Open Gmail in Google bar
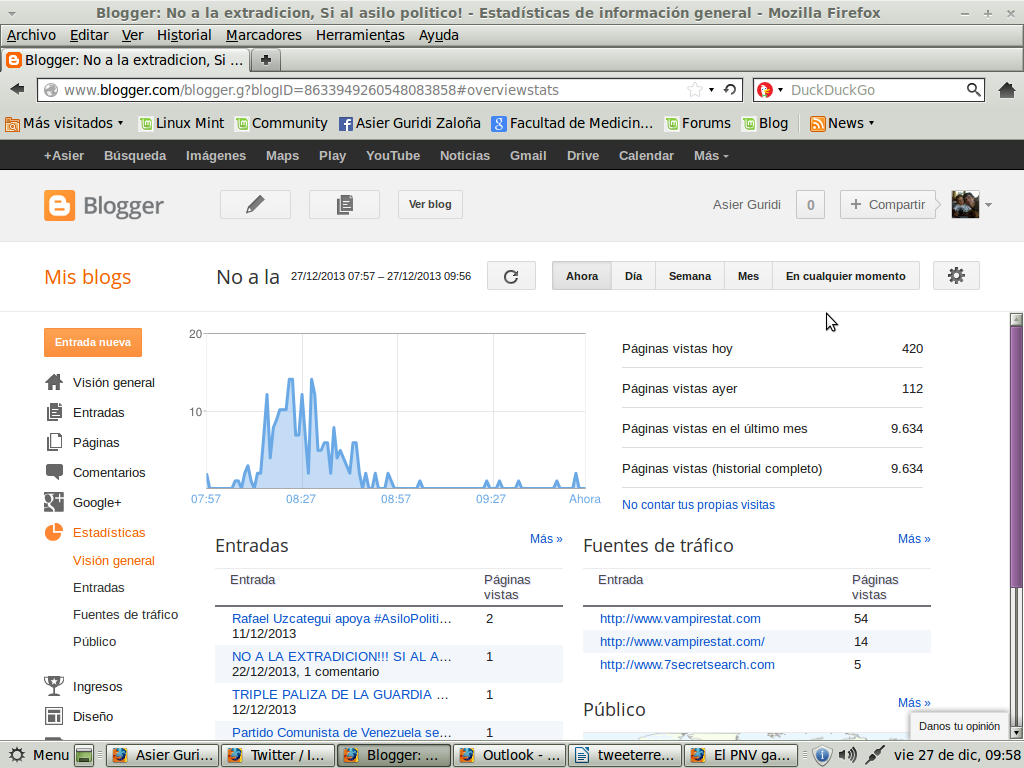 (x=528, y=155)
